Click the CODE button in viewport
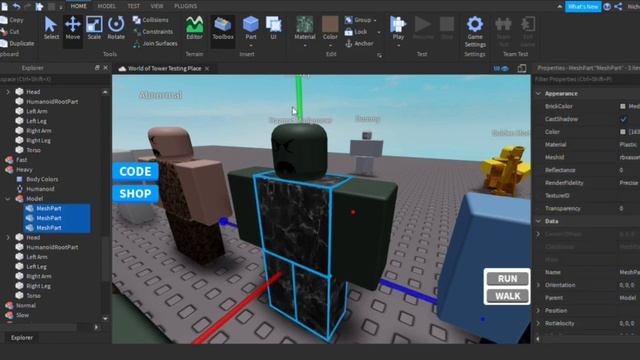Image resolution: width=640 pixels, height=360 pixels. coord(135,171)
